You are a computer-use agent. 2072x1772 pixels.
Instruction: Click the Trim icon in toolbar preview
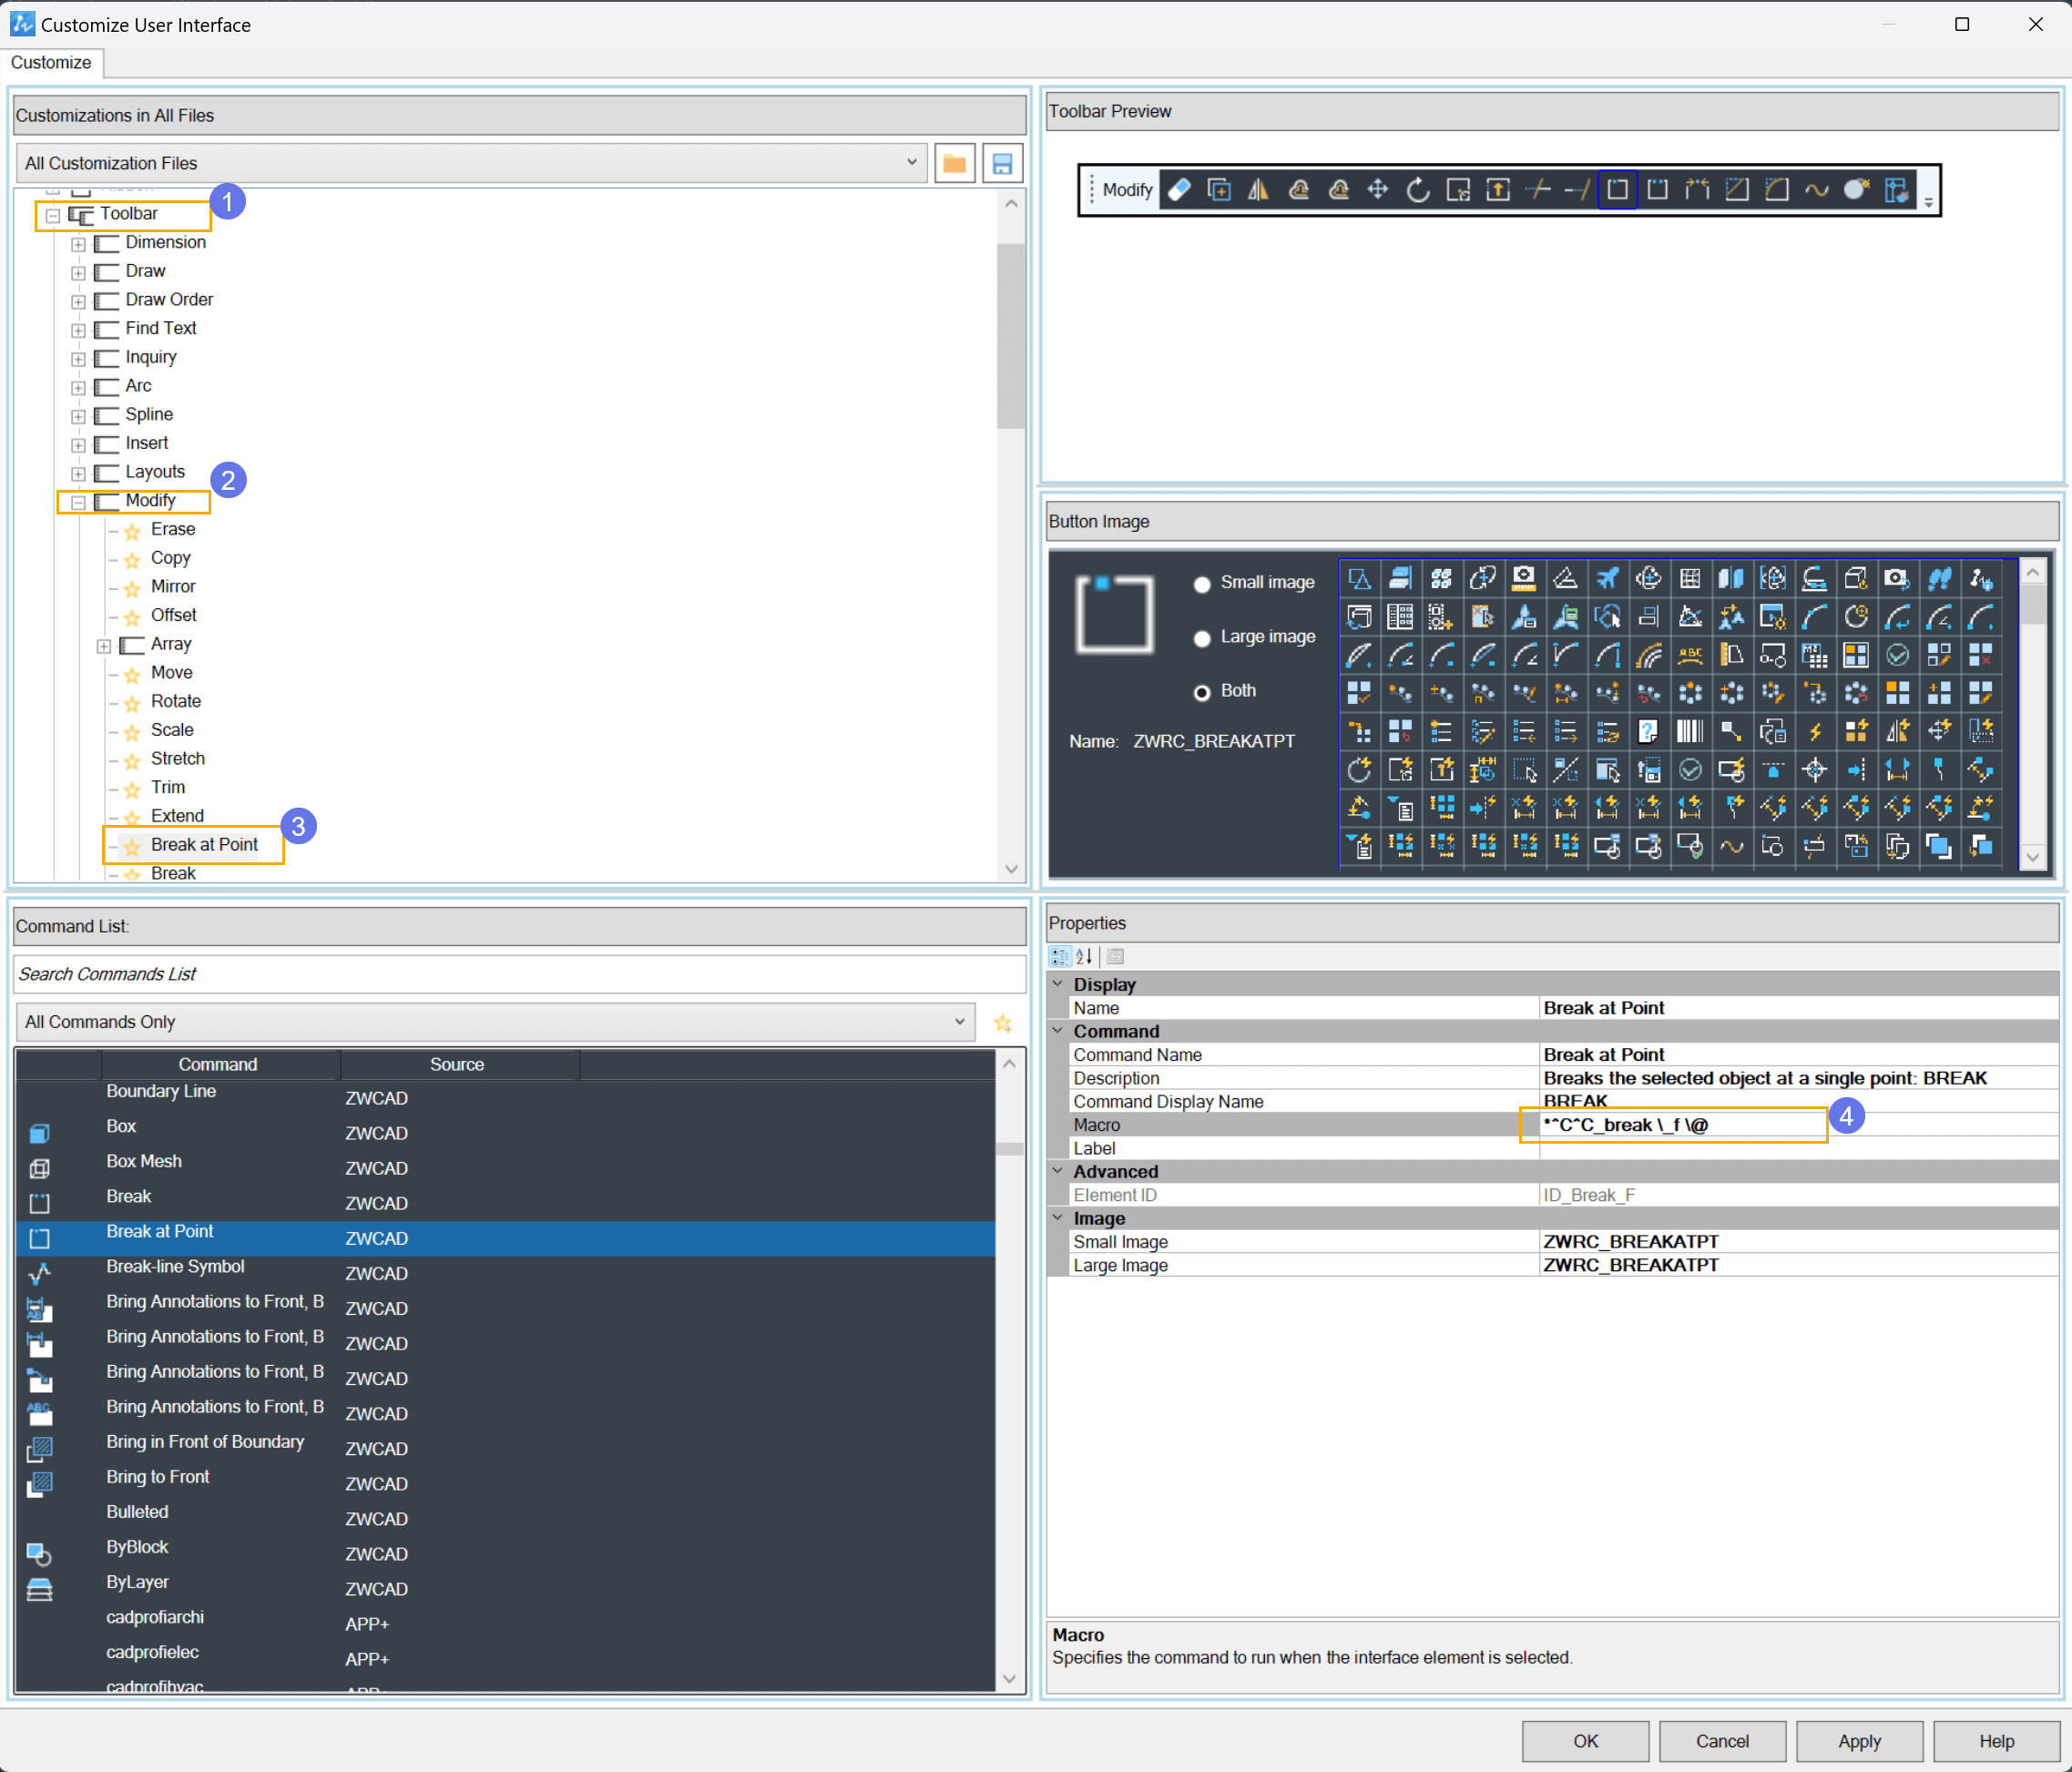(x=1538, y=190)
